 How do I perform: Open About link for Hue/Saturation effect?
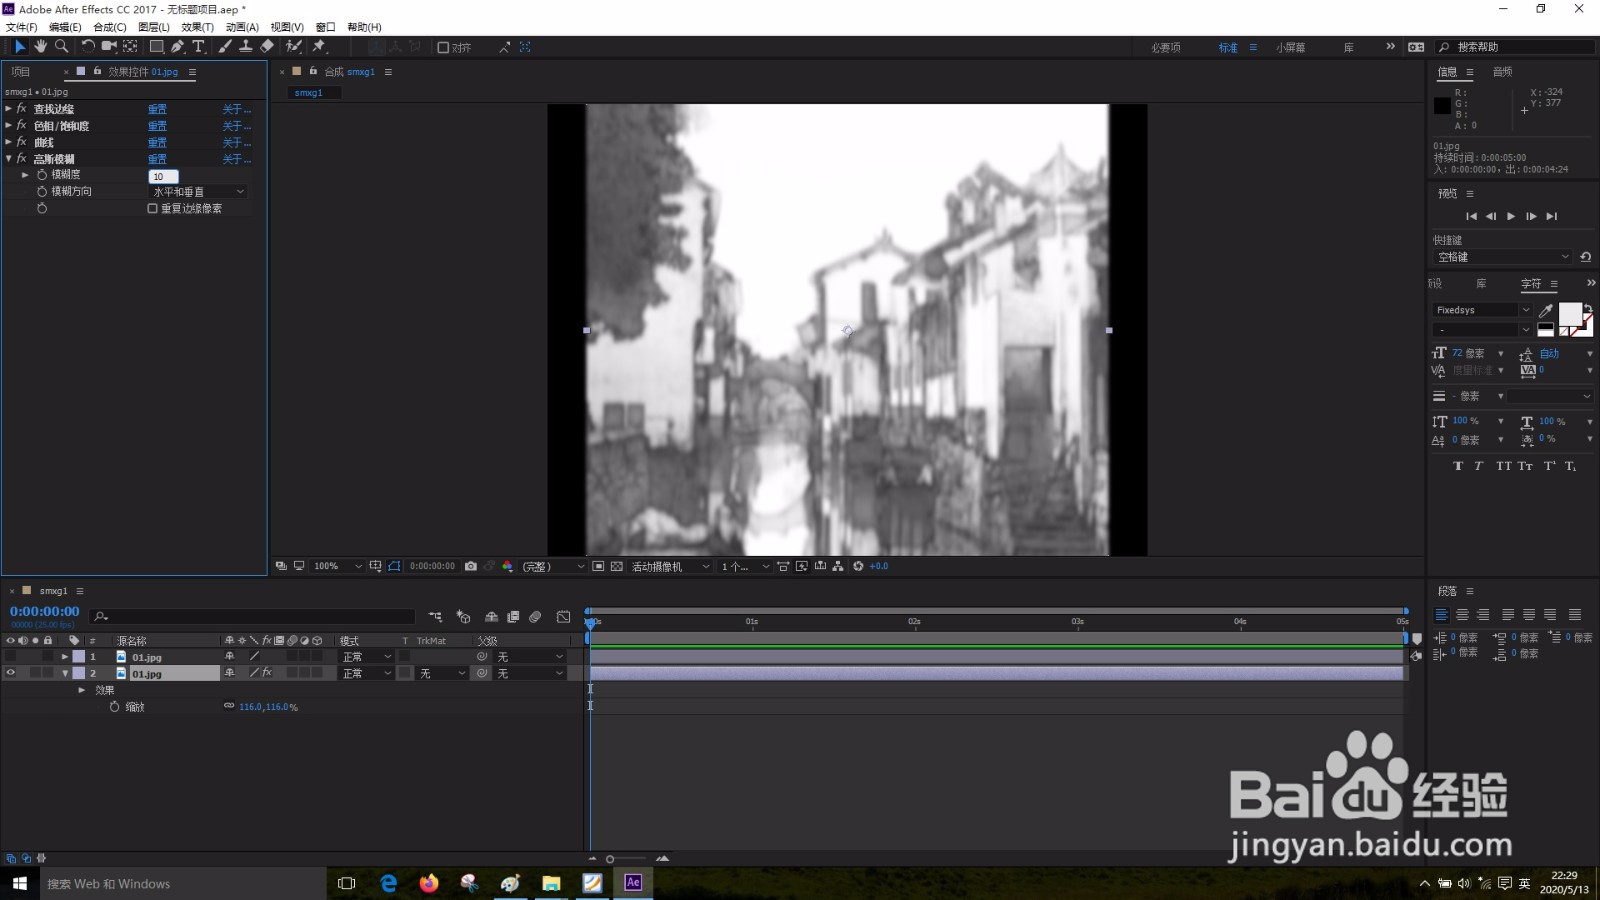[236, 126]
